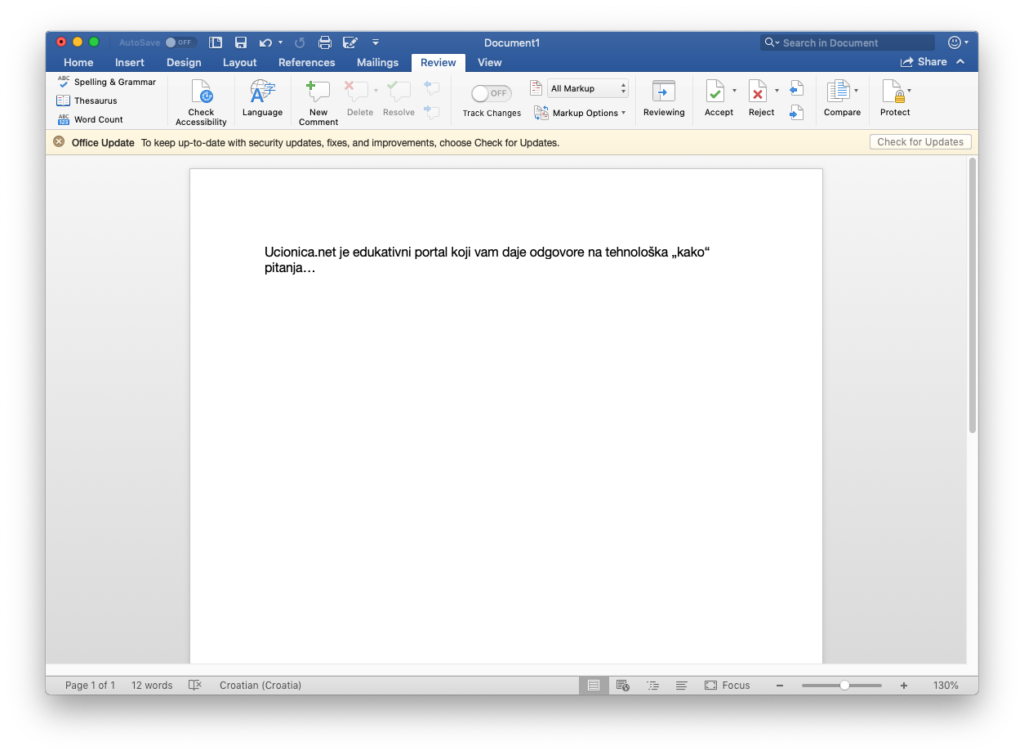
Task: Click the Print icon in title bar
Action: tap(324, 43)
